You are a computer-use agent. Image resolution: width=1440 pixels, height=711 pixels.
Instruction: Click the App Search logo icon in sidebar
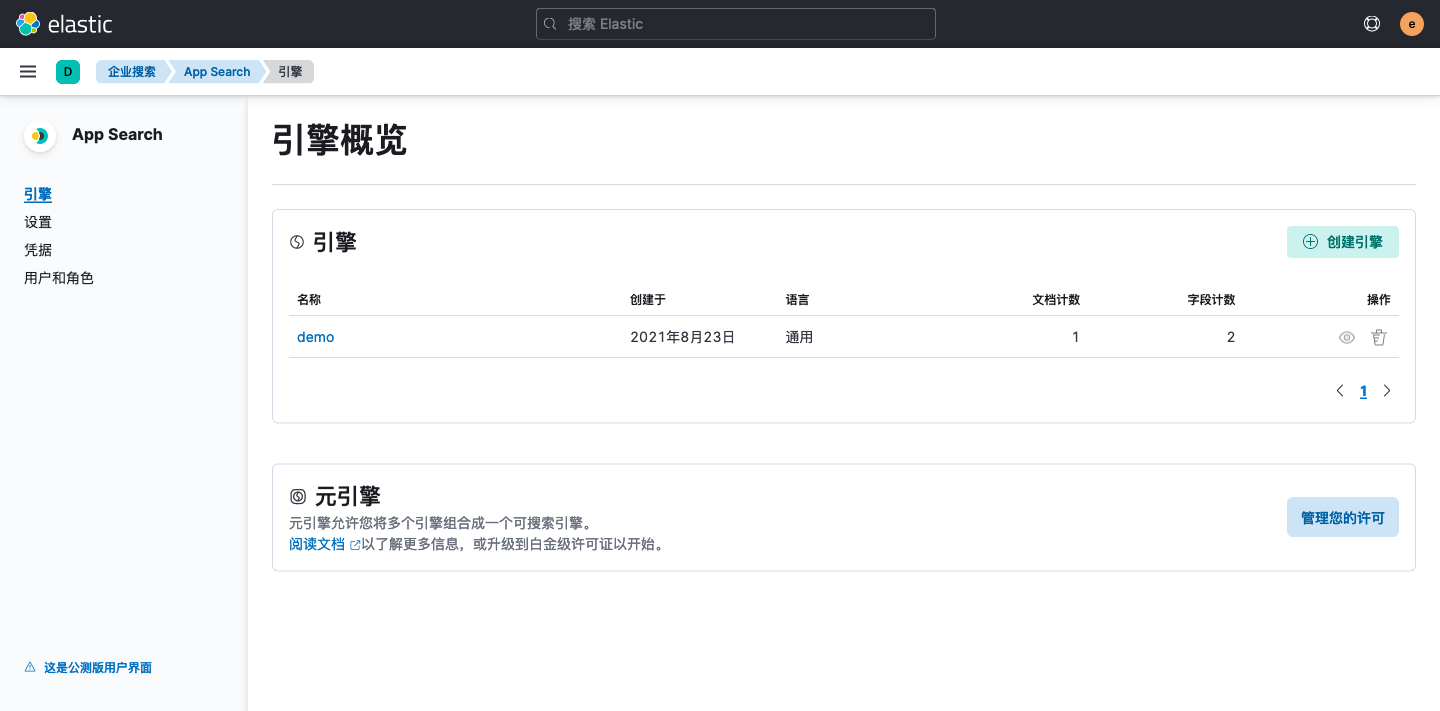[x=40, y=136]
